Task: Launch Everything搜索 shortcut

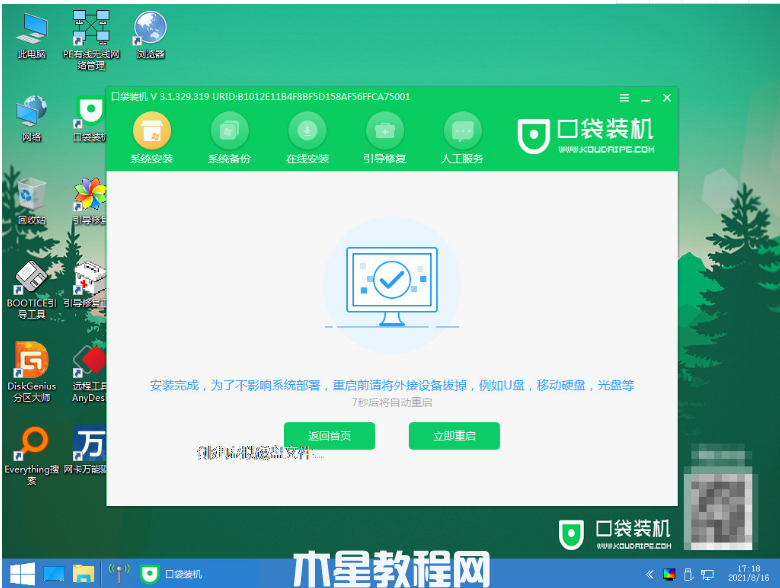Action: coord(32,456)
